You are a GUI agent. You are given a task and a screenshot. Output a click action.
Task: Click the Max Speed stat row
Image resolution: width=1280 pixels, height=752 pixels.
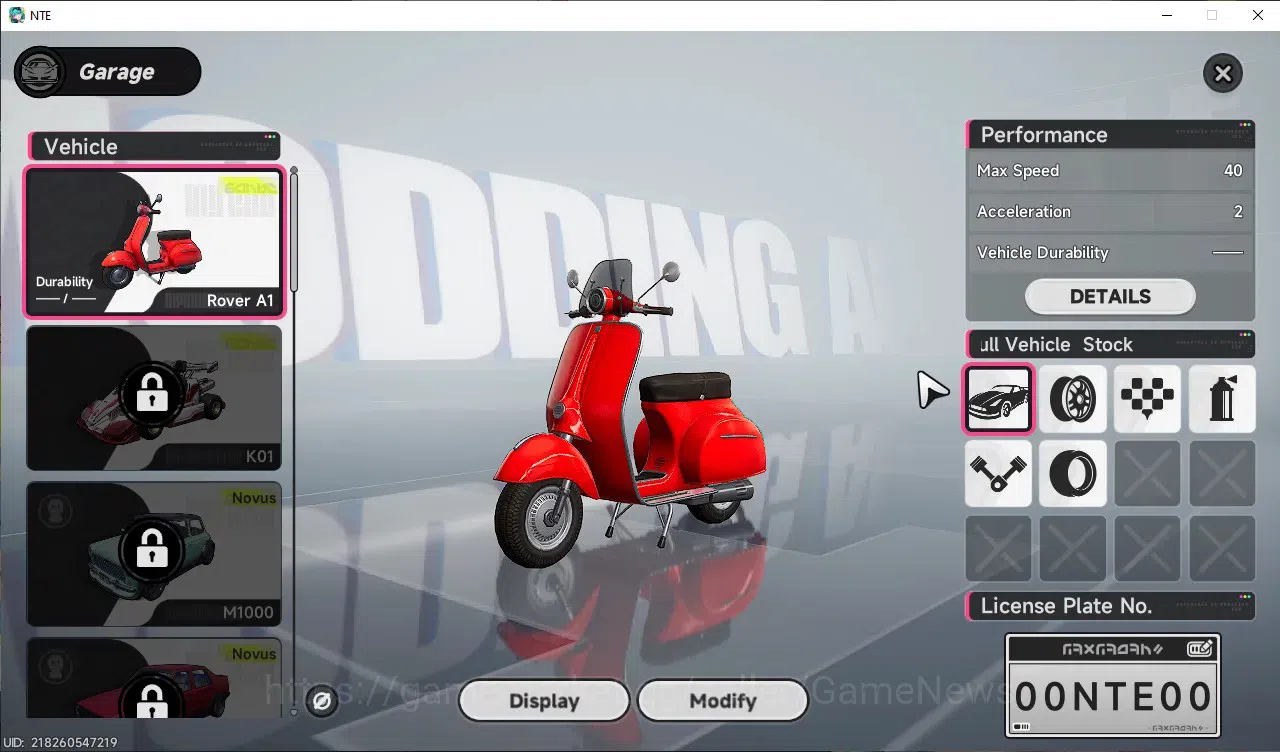1110,171
